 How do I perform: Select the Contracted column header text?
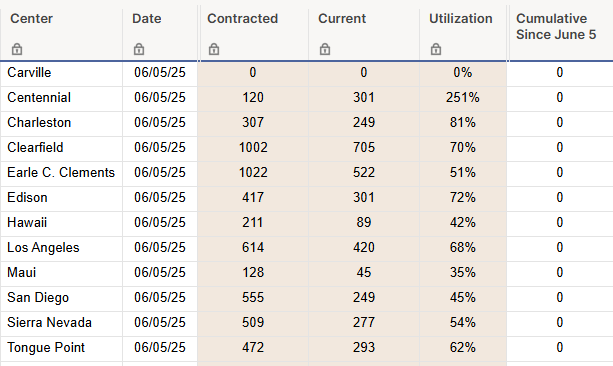242,18
